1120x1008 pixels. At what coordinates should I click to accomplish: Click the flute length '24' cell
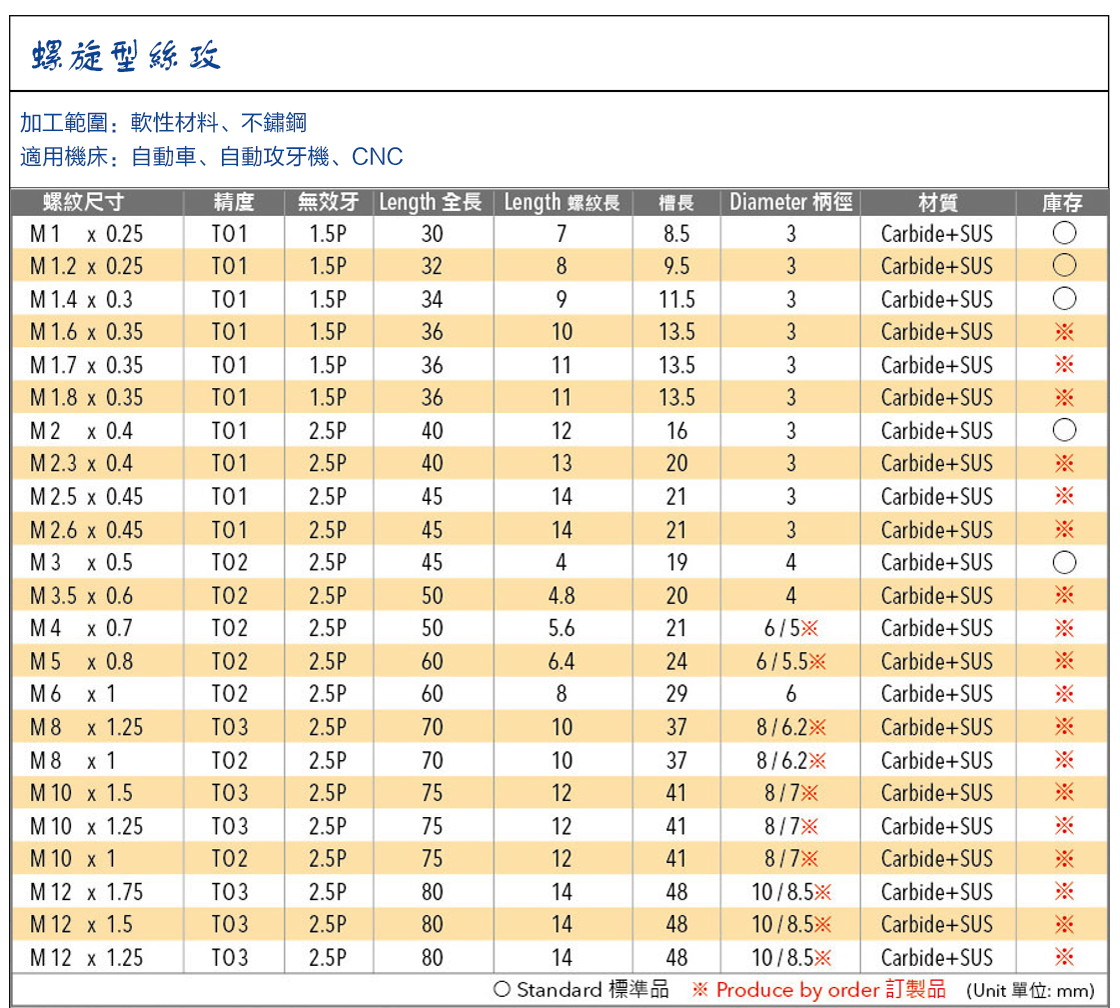click(676, 662)
